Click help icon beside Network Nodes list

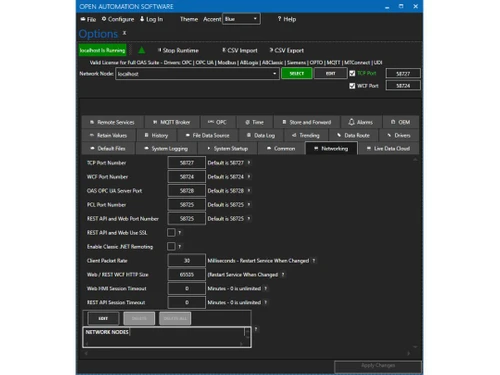[x=256, y=329]
